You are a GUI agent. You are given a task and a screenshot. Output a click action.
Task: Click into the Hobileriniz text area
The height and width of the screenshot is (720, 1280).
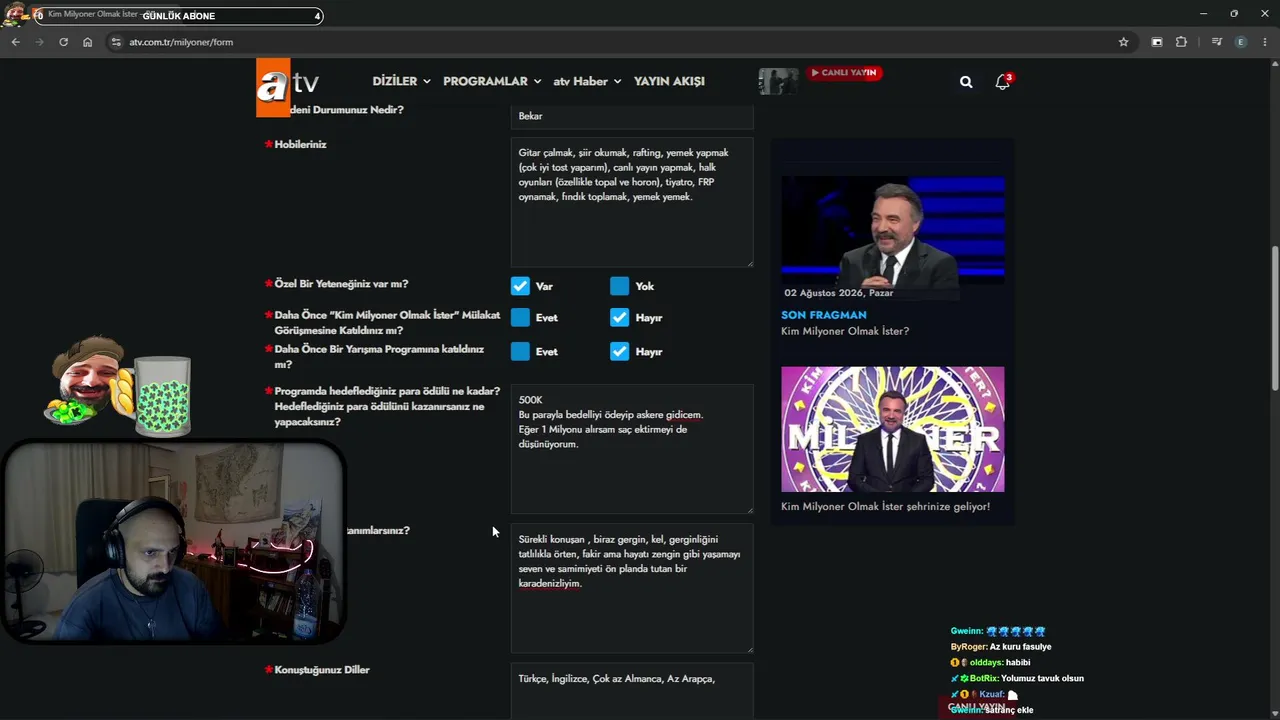coord(632,202)
